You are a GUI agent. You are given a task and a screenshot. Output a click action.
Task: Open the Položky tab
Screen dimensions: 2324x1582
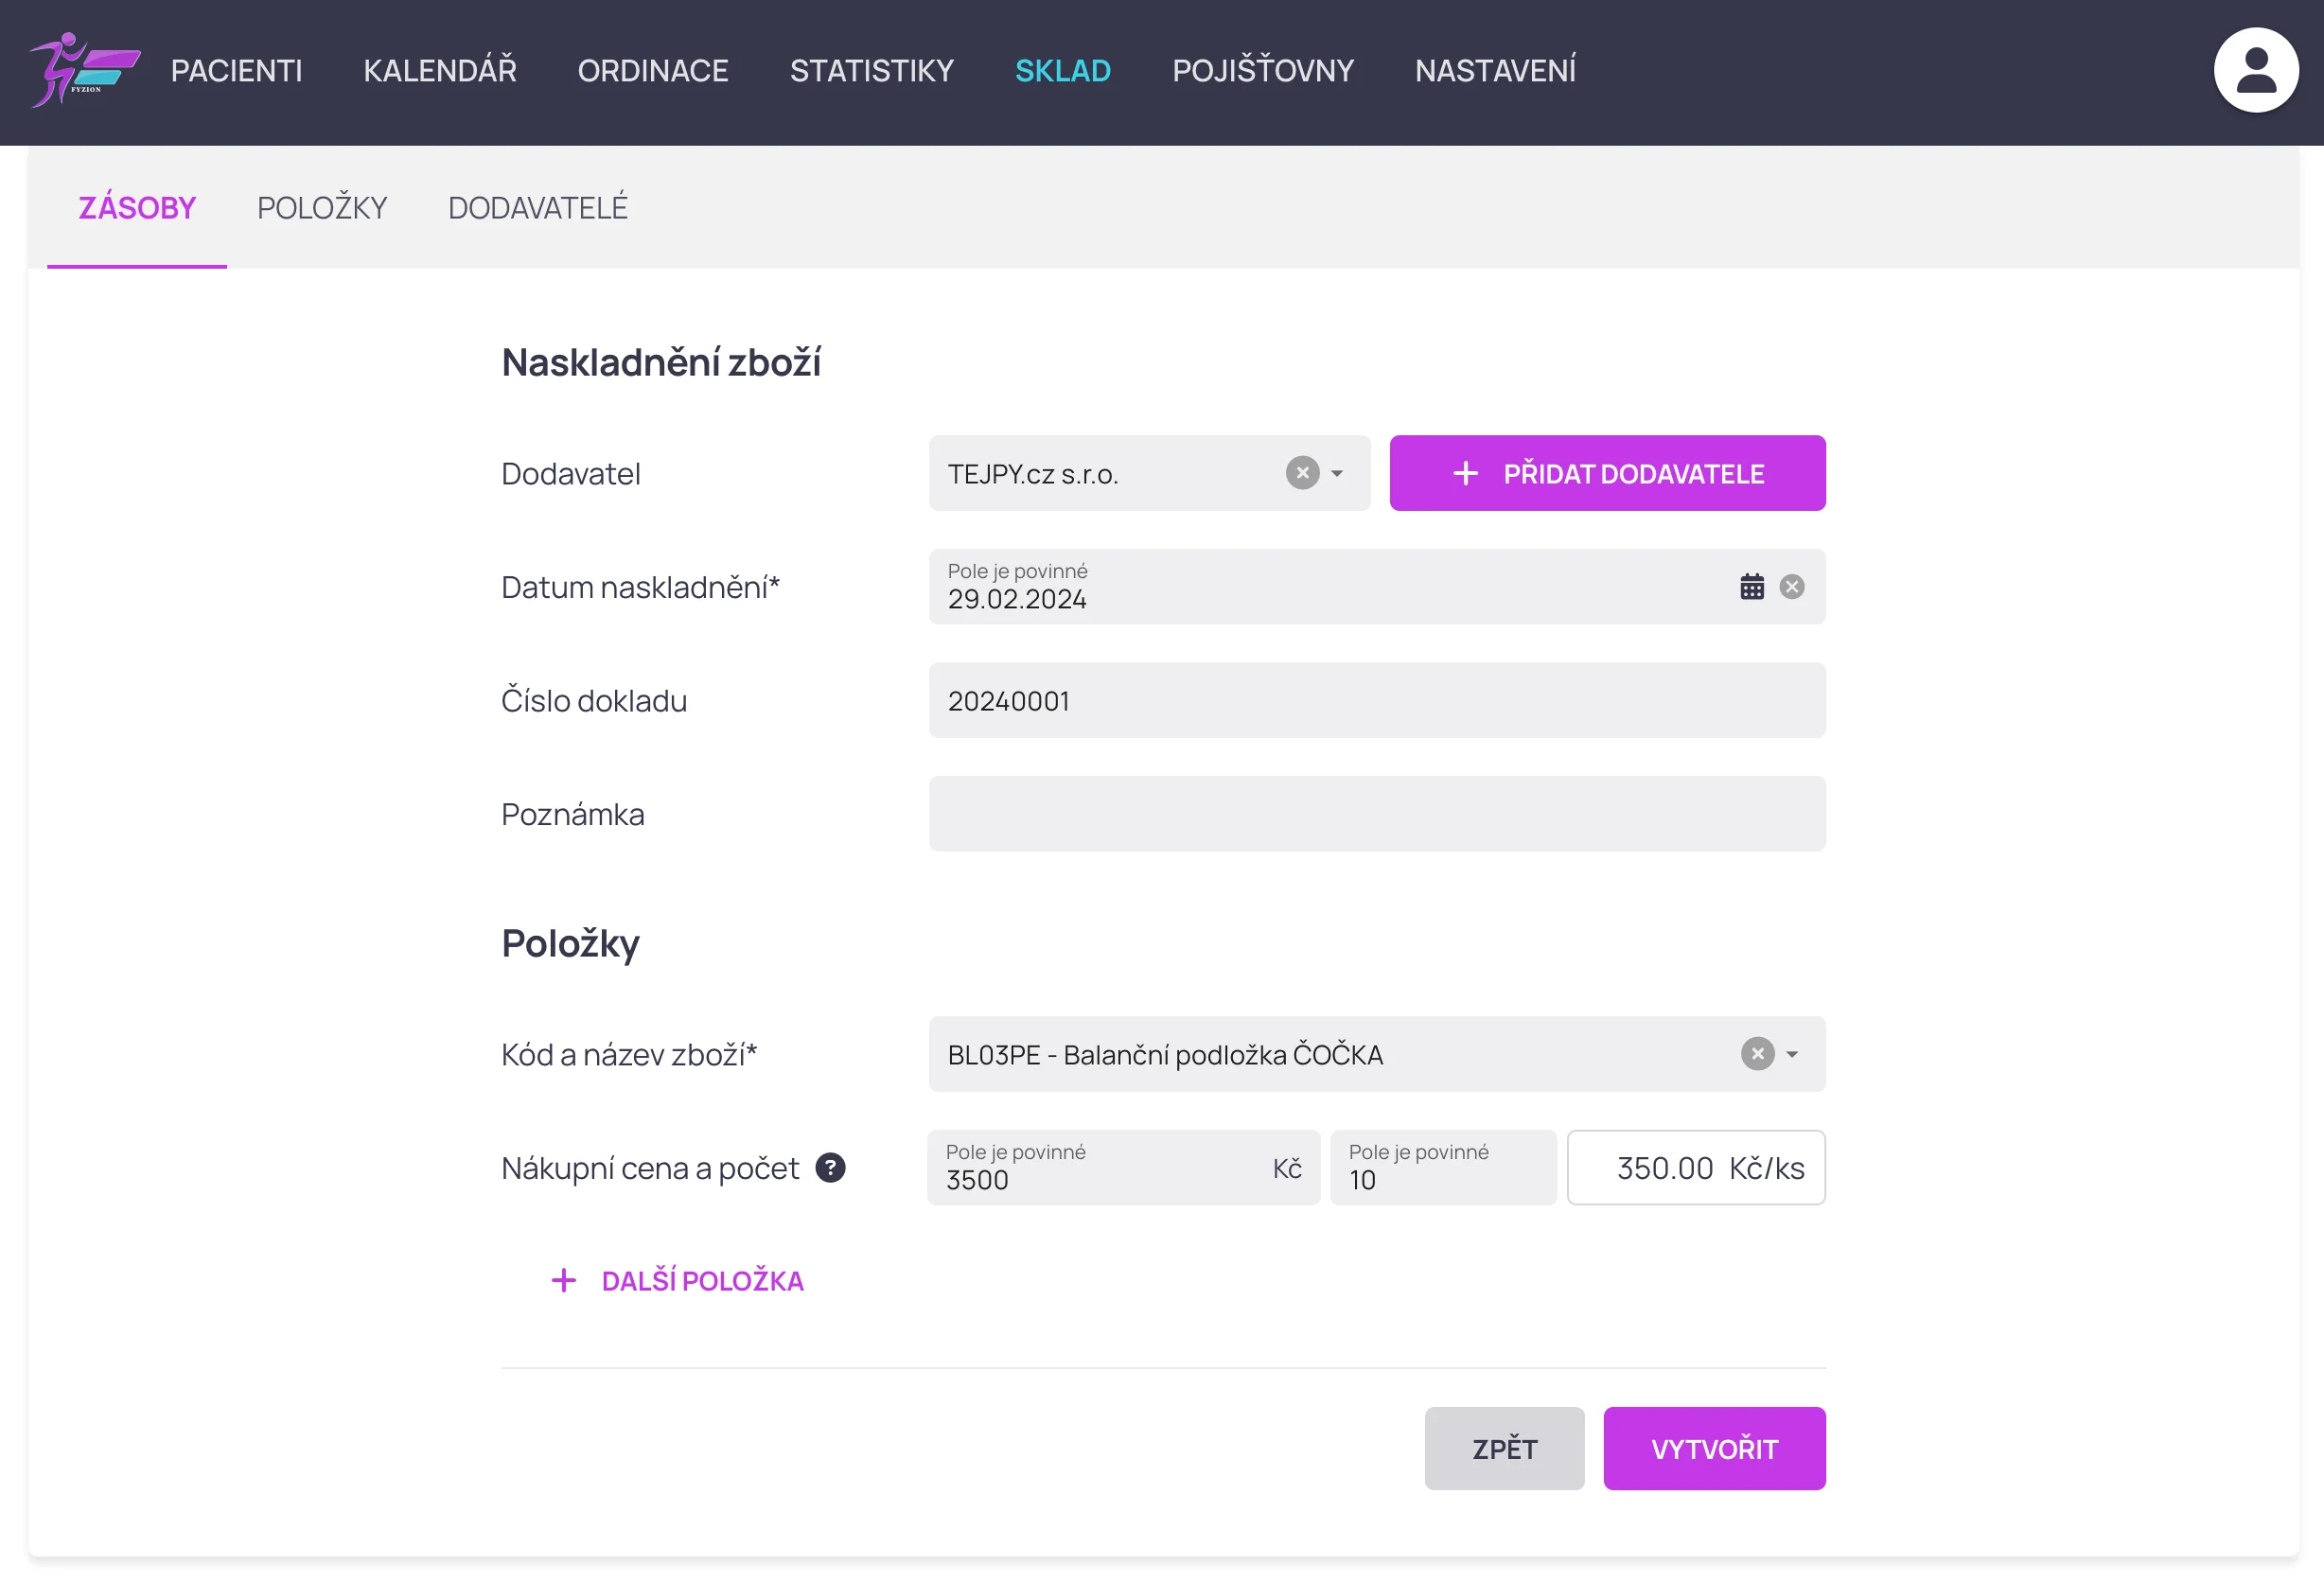[x=321, y=208]
